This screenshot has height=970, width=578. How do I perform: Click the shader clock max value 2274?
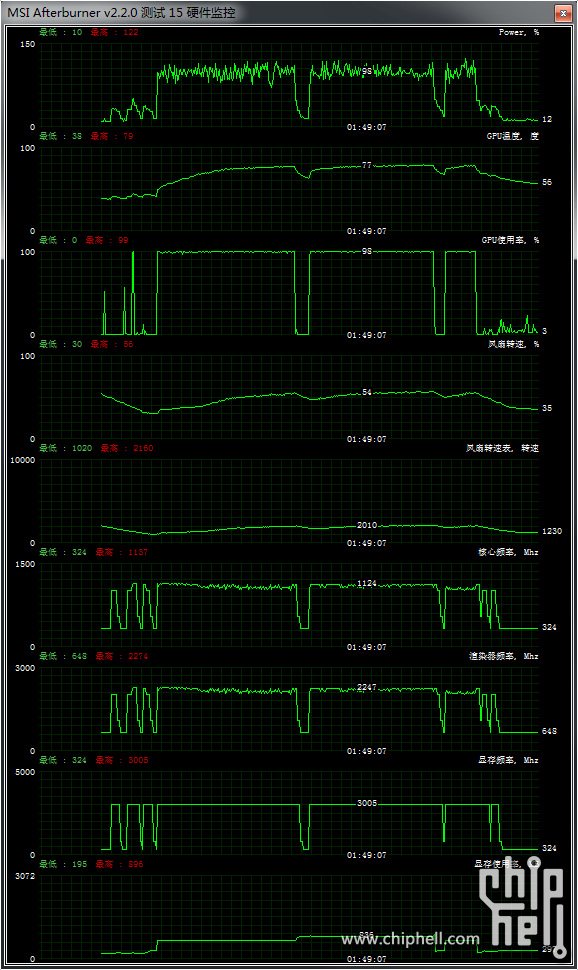pos(138,656)
